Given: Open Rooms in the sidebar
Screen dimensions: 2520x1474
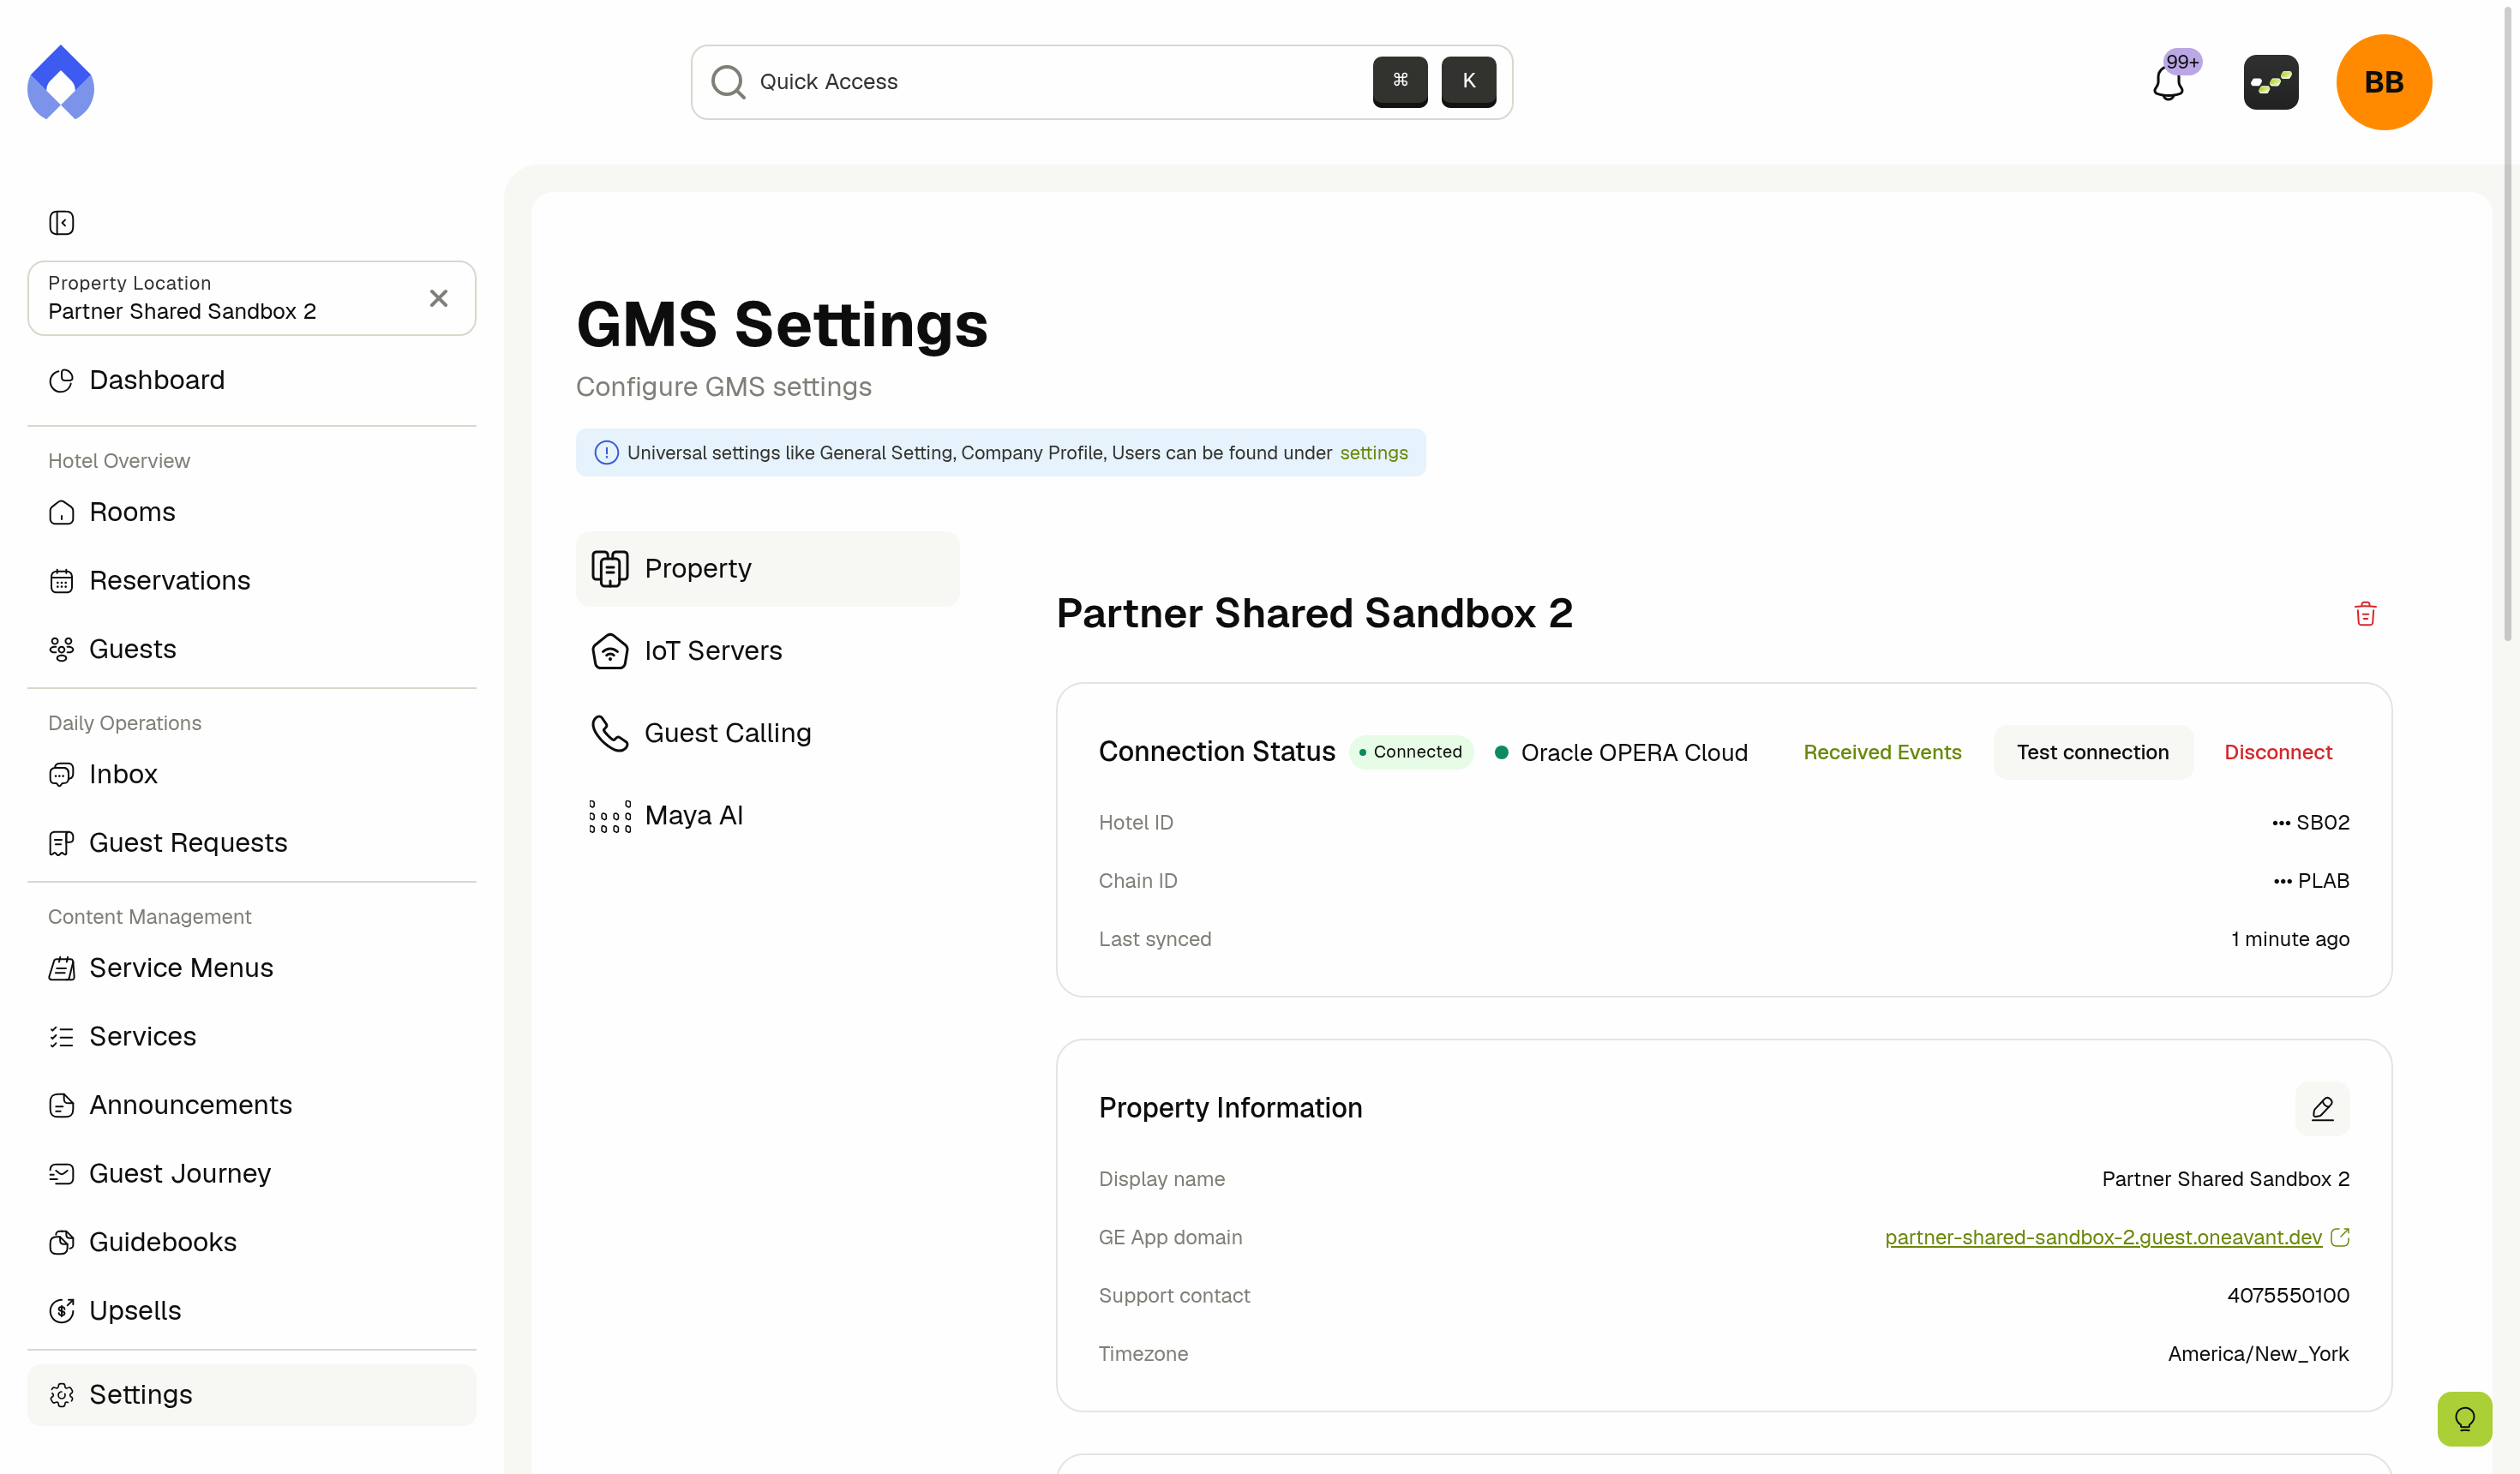Looking at the screenshot, I should point(251,512).
